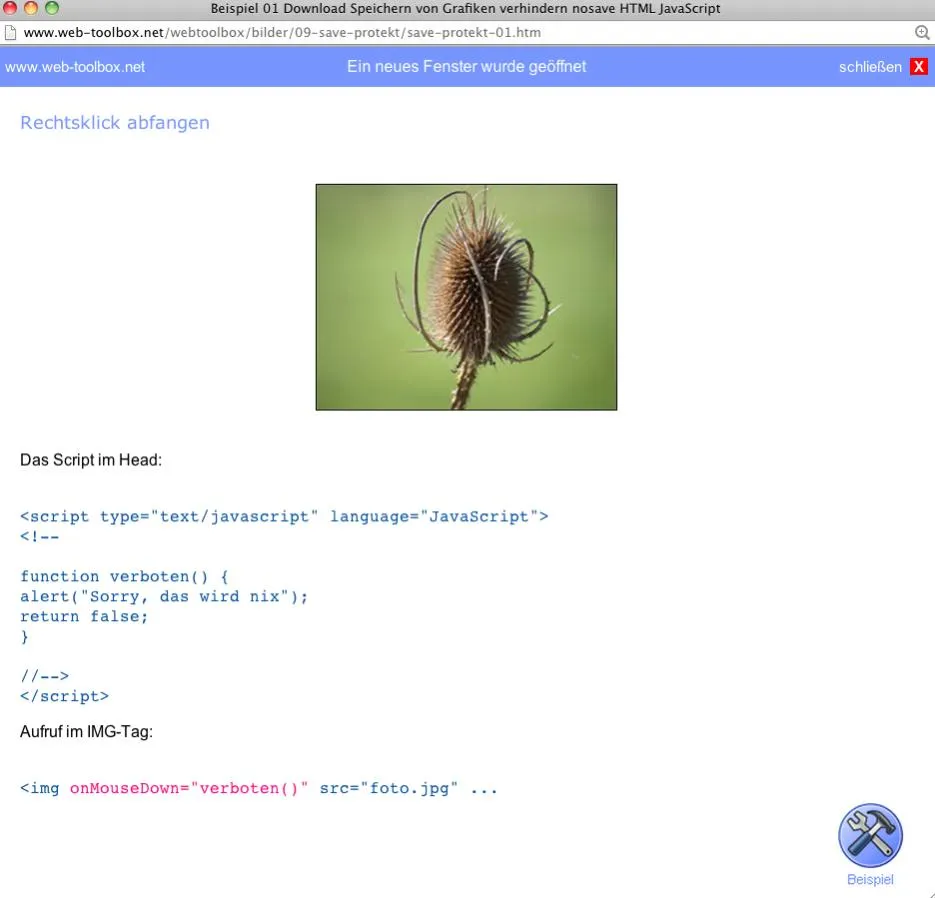Click the magnifier zoom icon in address bar

[922, 32]
